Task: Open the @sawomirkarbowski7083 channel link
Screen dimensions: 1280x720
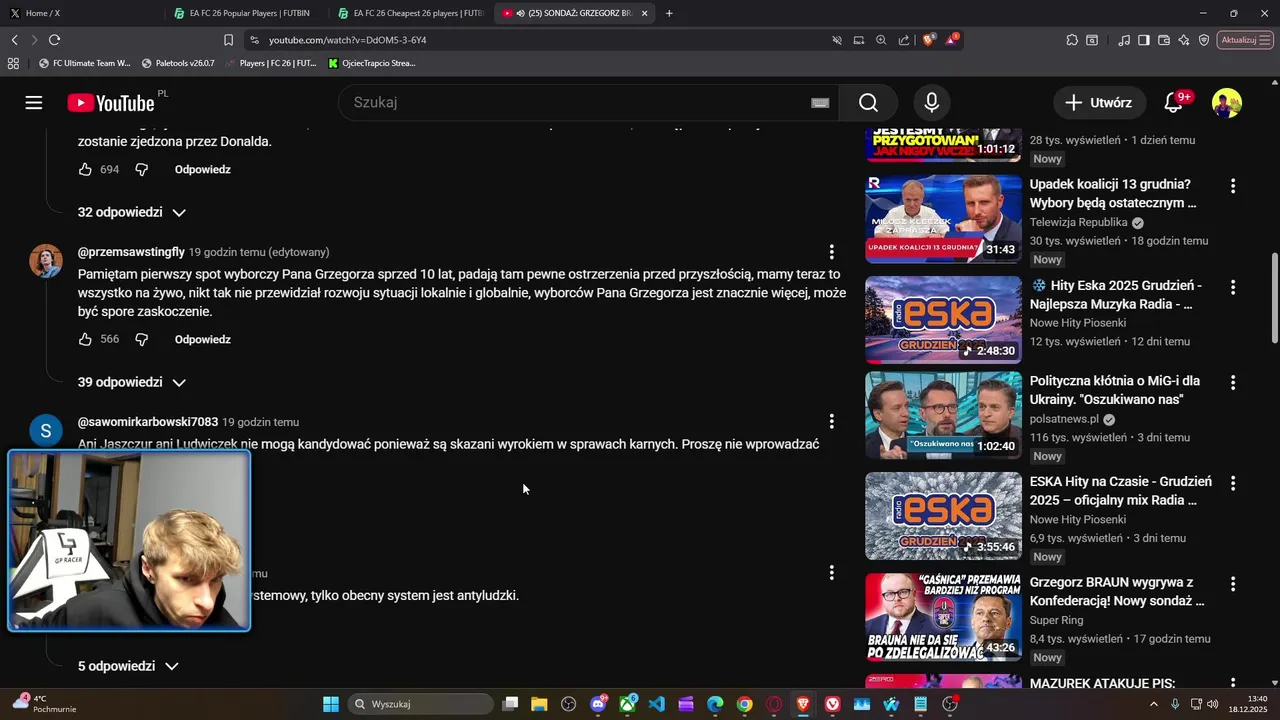Action: 148,422
